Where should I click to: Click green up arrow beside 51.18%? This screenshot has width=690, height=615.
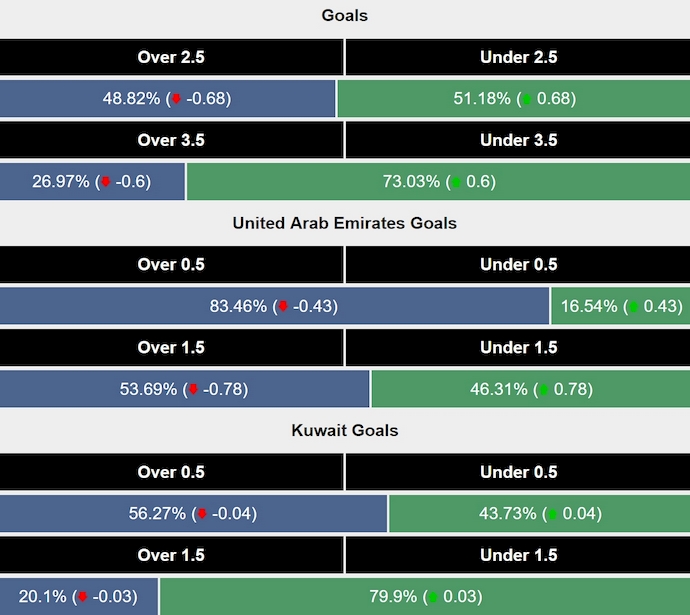tap(525, 99)
